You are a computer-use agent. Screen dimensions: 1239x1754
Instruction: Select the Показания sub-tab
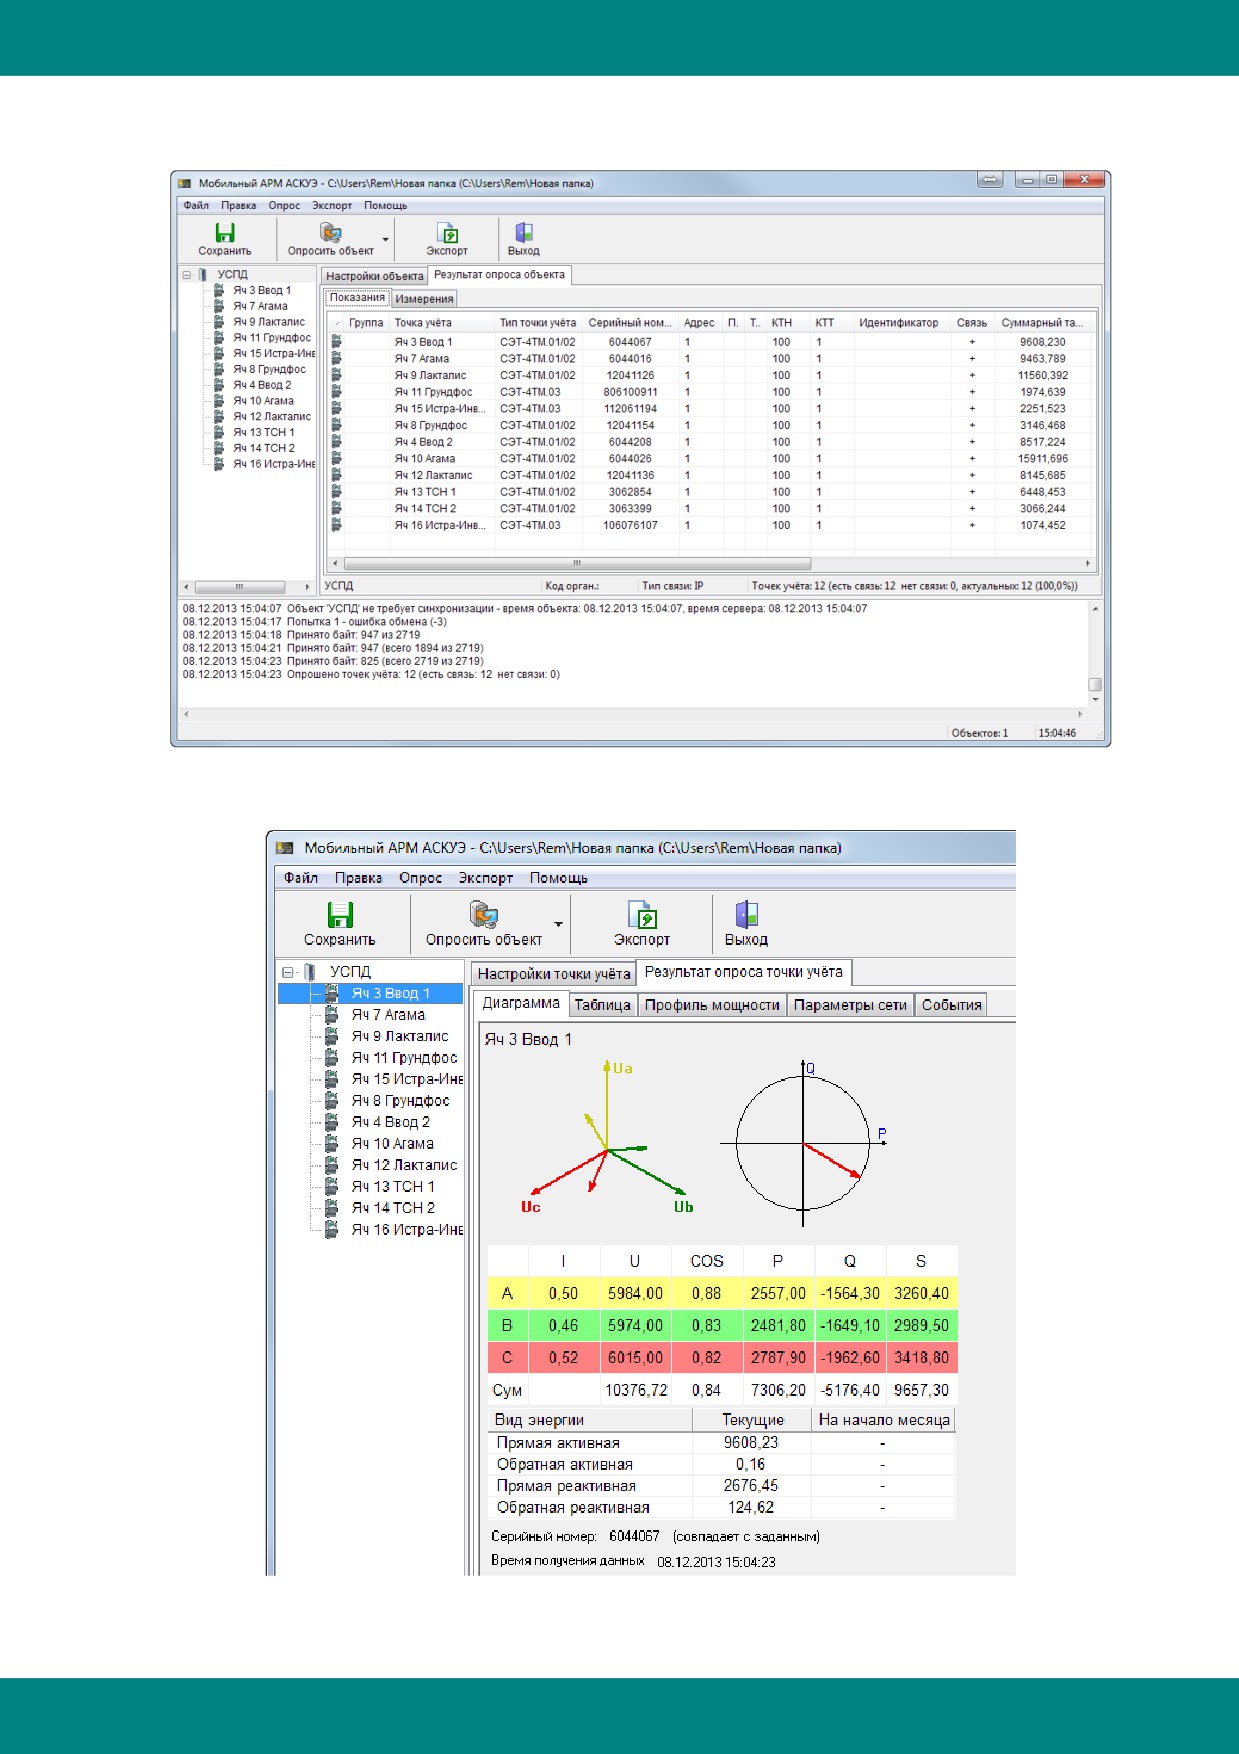coord(357,297)
